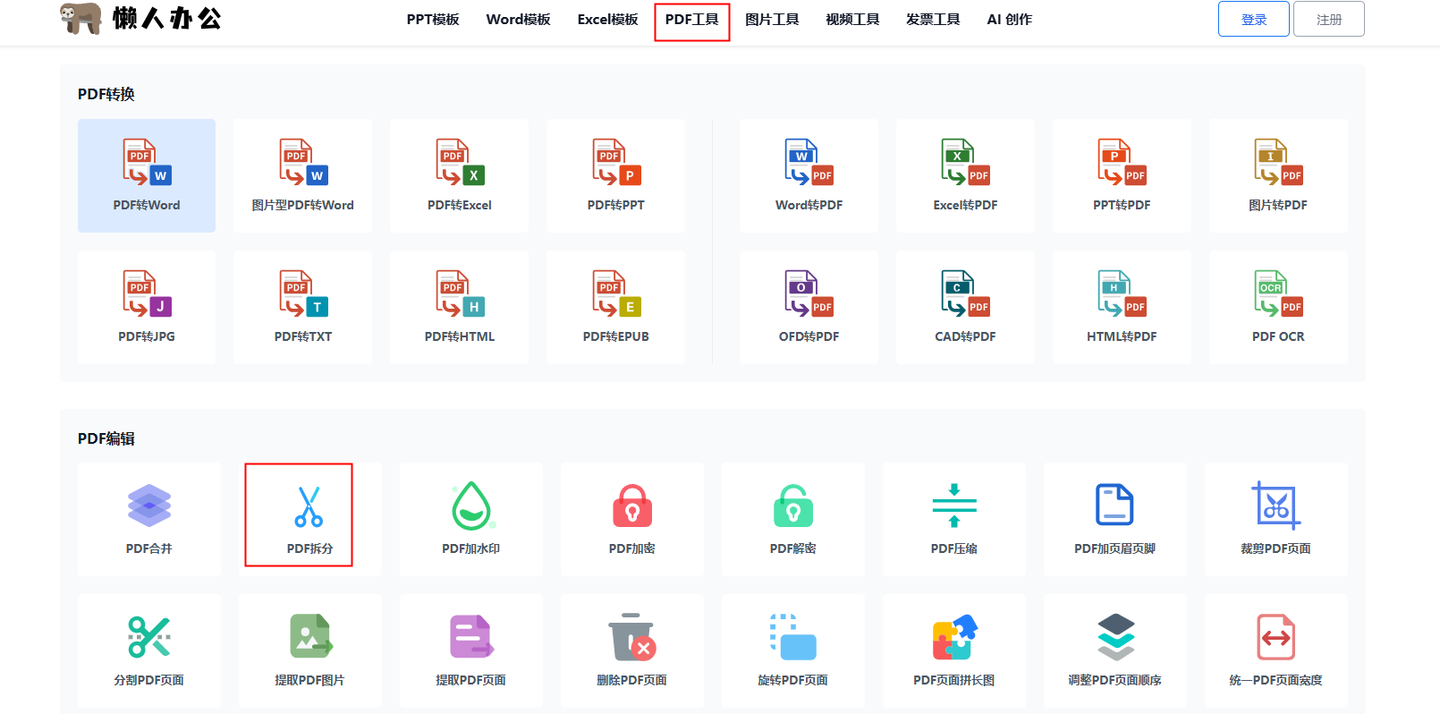Select the 提取PDF图片 tool

(x=310, y=650)
